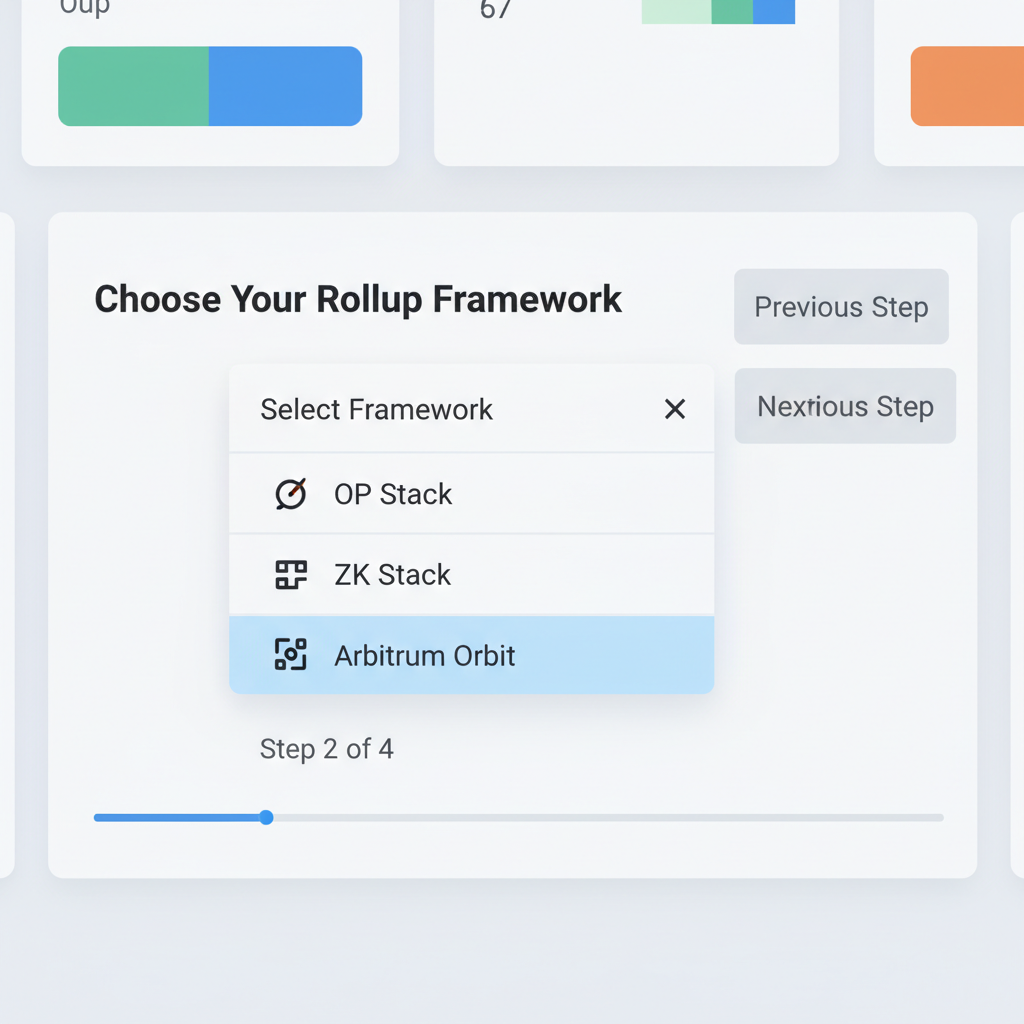Click the Choose Your Rollup Framework heading
Image resolution: width=1024 pixels, height=1024 pixels.
358,298
